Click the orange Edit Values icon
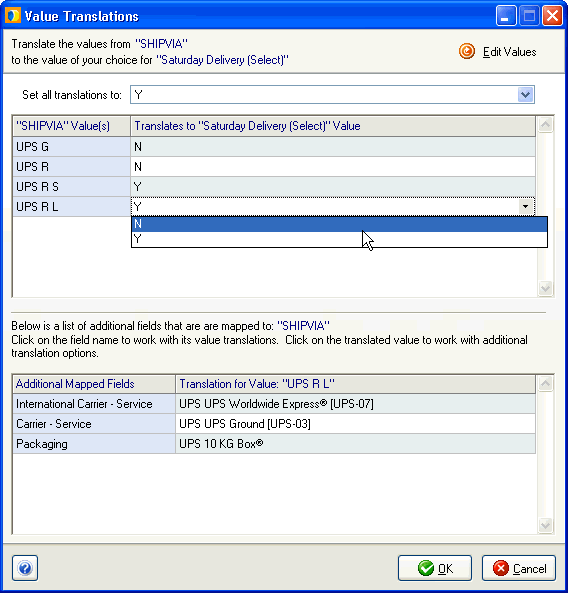568x593 pixels. tap(467, 51)
